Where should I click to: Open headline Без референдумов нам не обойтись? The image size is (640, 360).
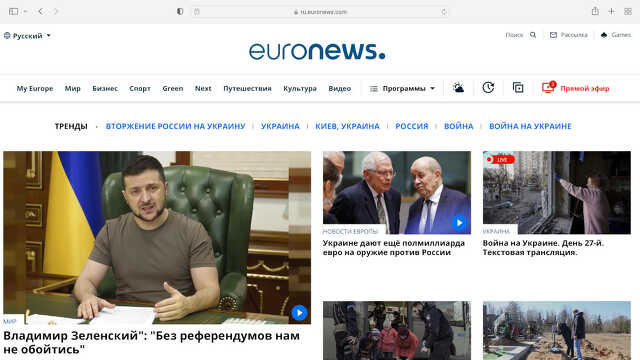coord(151,342)
